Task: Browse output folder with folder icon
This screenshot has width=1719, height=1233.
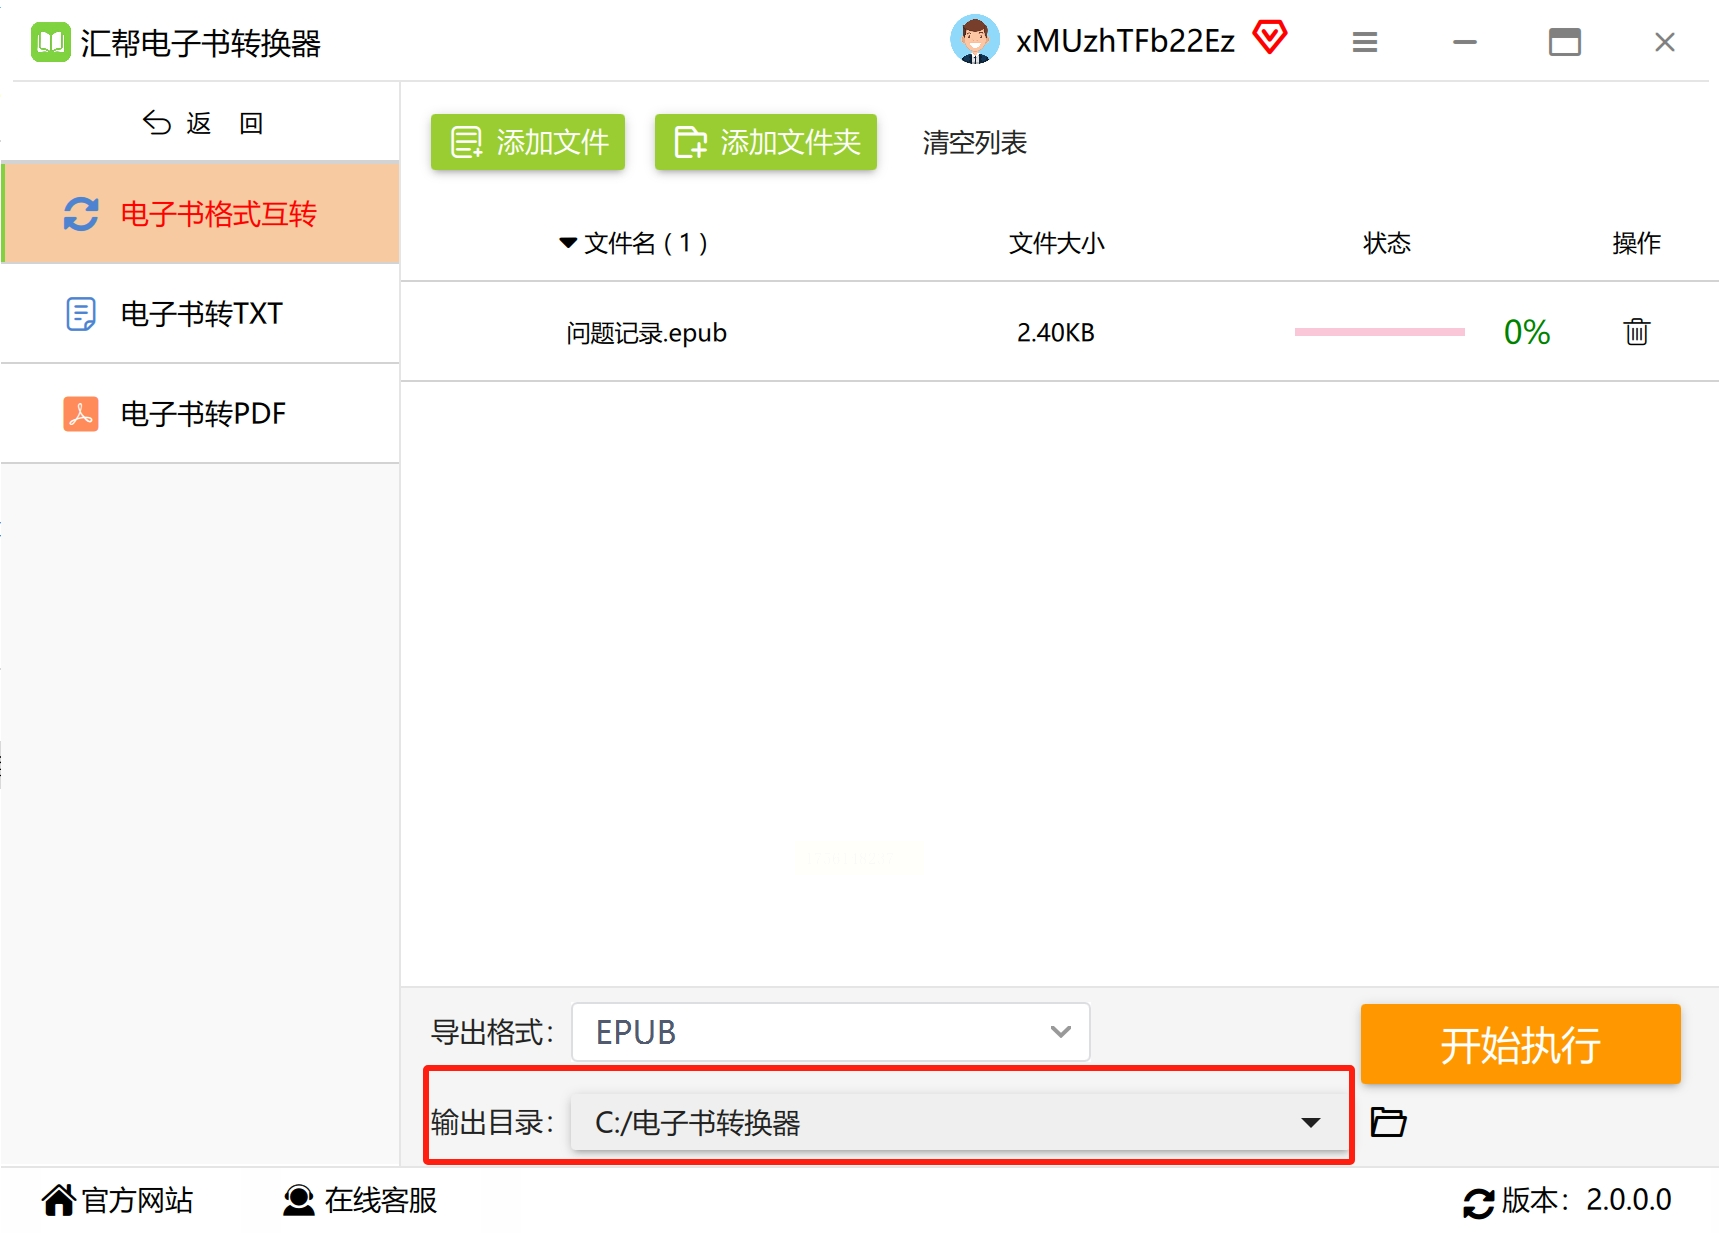Action: [1388, 1122]
